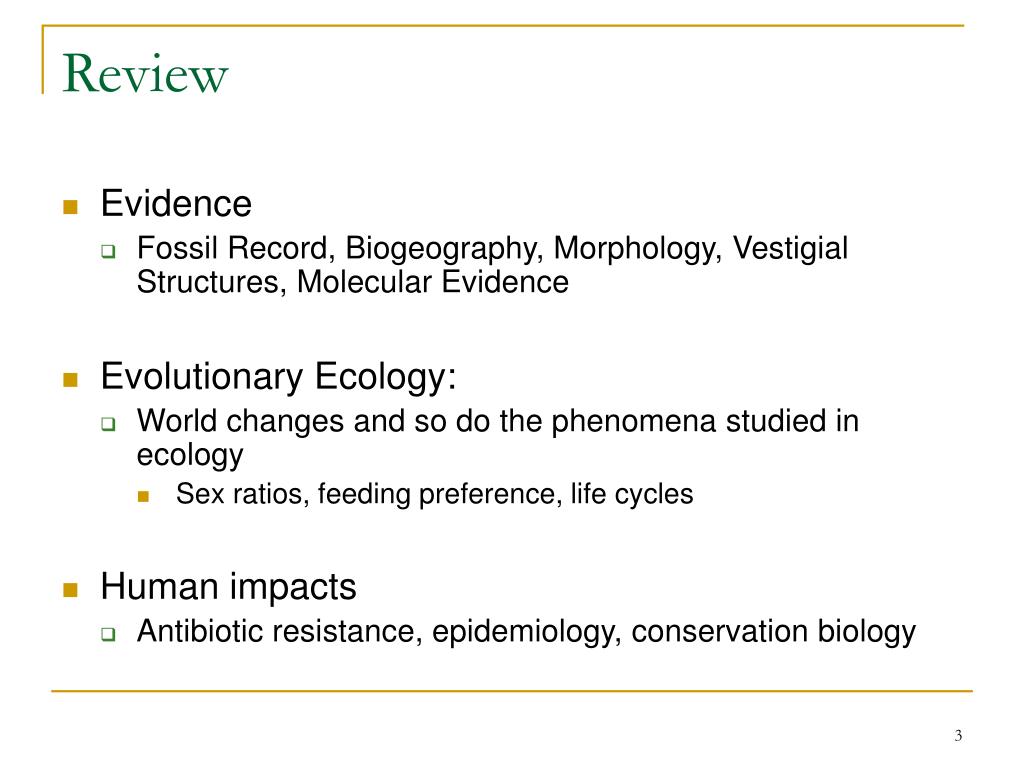
Task: Click the hollow bullet before World changes
Action: pos(108,424)
